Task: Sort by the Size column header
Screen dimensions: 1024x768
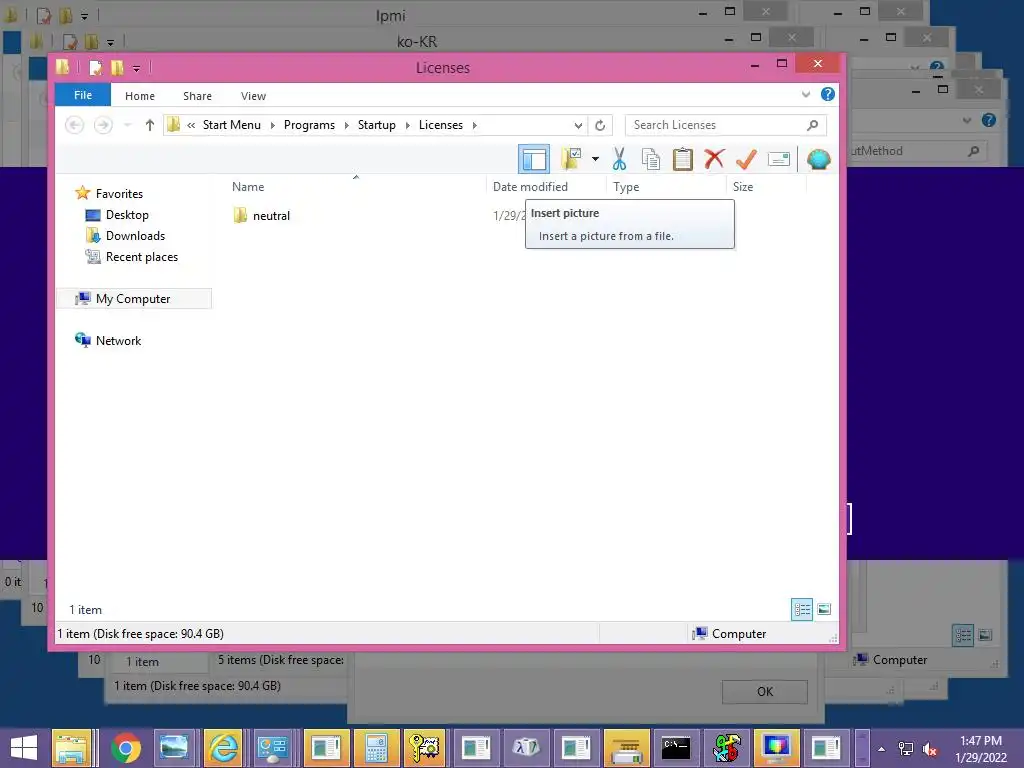Action: pos(743,187)
